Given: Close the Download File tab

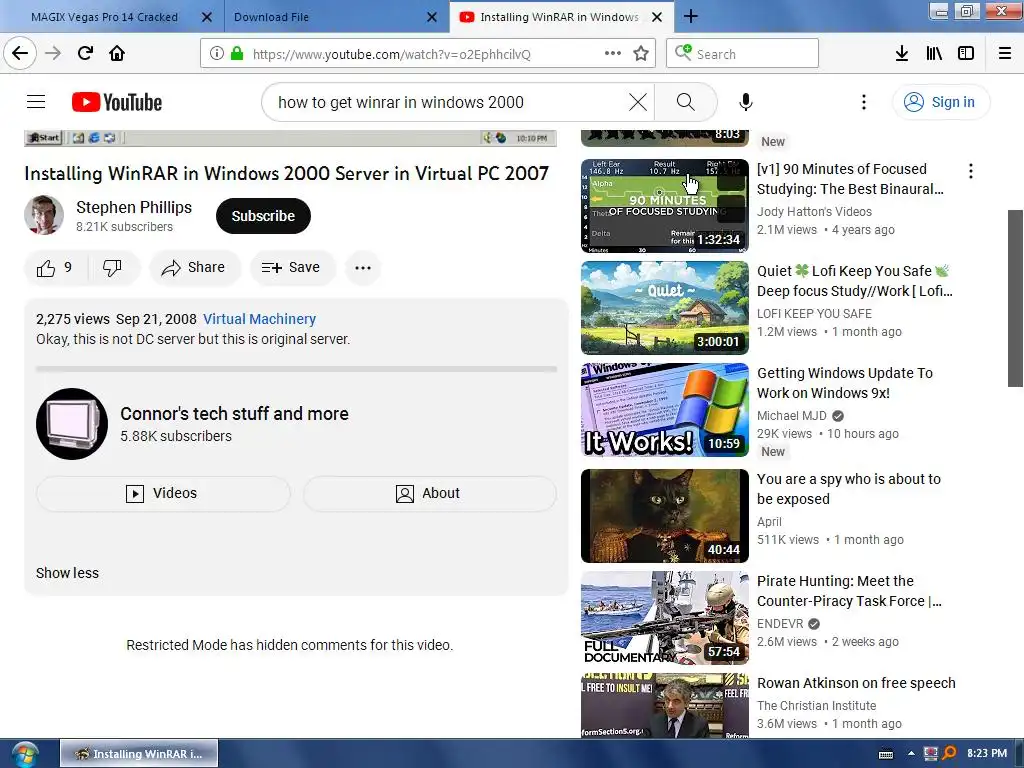Looking at the screenshot, I should (432, 17).
